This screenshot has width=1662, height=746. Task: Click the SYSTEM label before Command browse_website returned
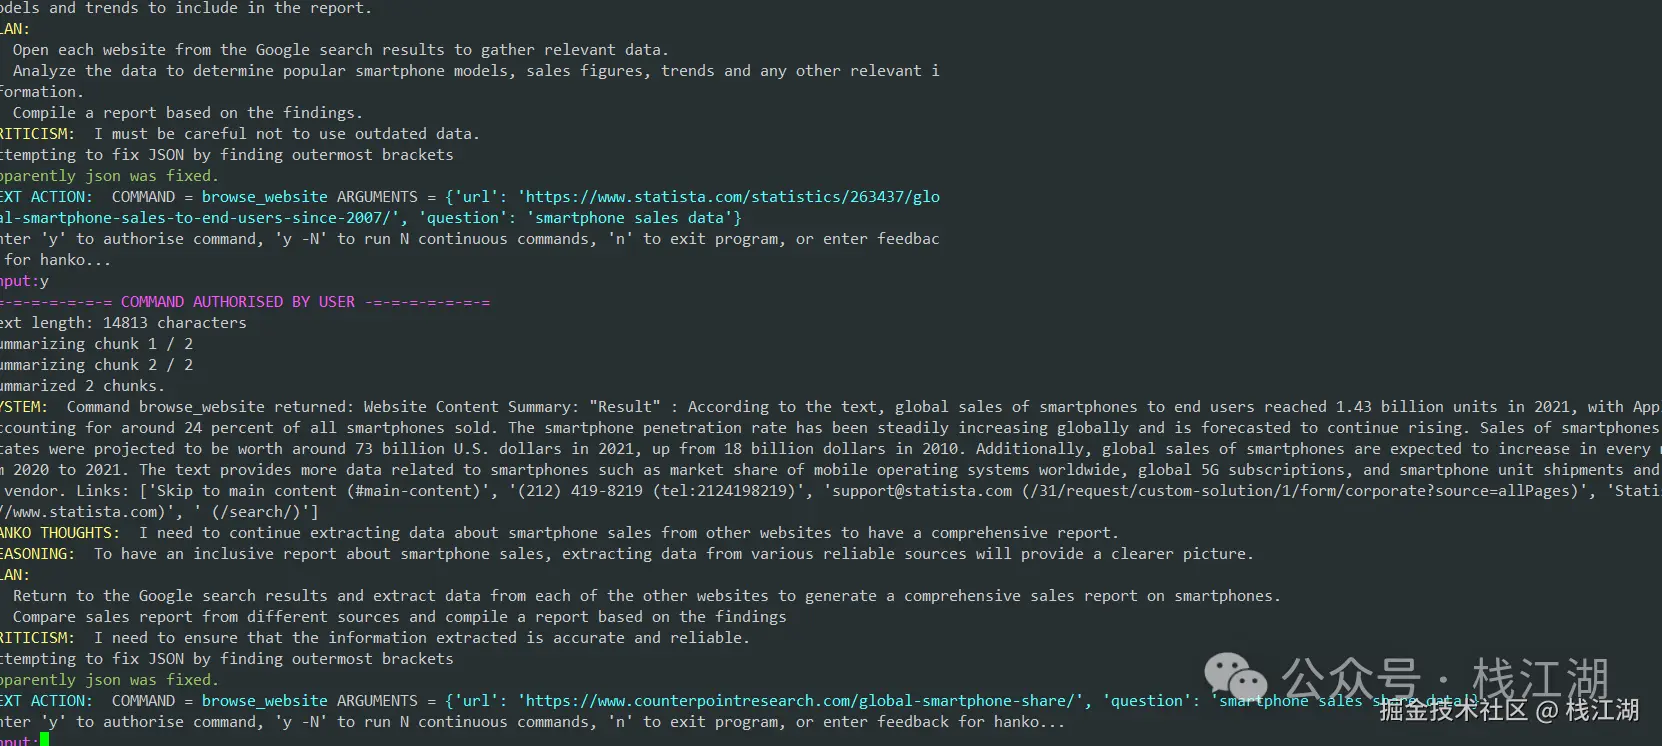tap(24, 407)
